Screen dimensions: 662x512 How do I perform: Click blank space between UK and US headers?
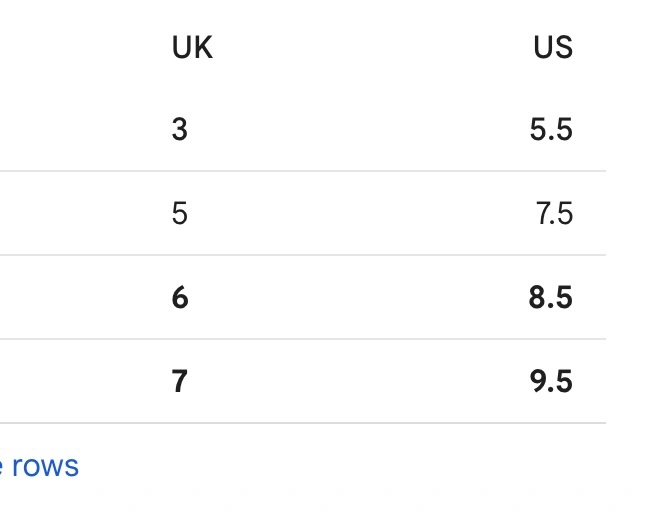coord(372,47)
